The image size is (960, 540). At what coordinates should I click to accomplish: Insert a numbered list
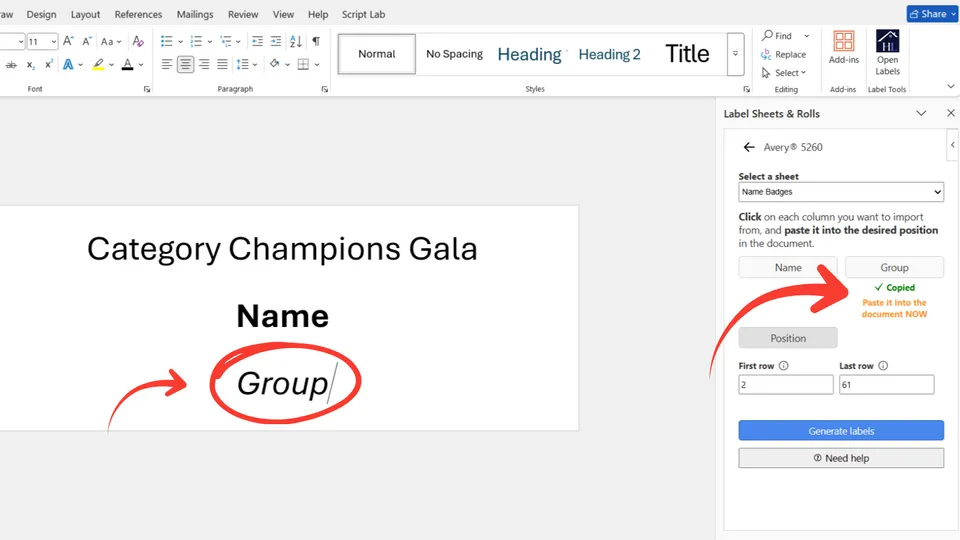(x=196, y=41)
